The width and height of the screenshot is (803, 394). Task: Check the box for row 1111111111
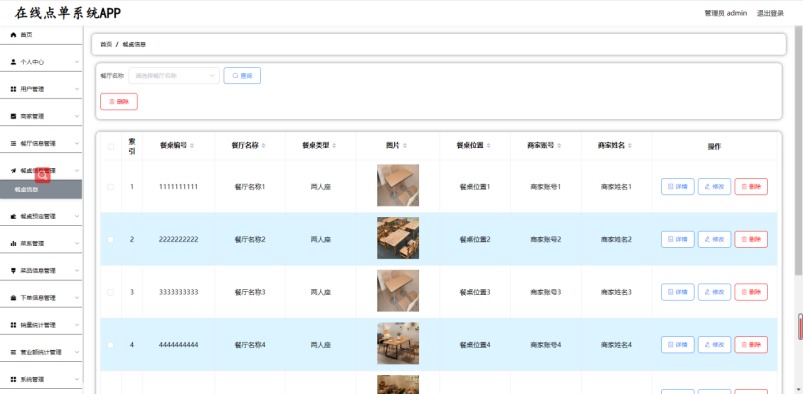pyautogui.click(x=111, y=186)
